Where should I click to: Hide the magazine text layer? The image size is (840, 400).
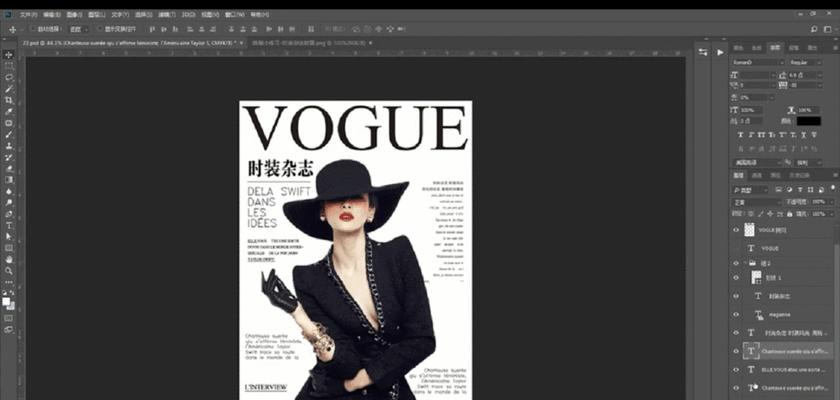click(736, 314)
